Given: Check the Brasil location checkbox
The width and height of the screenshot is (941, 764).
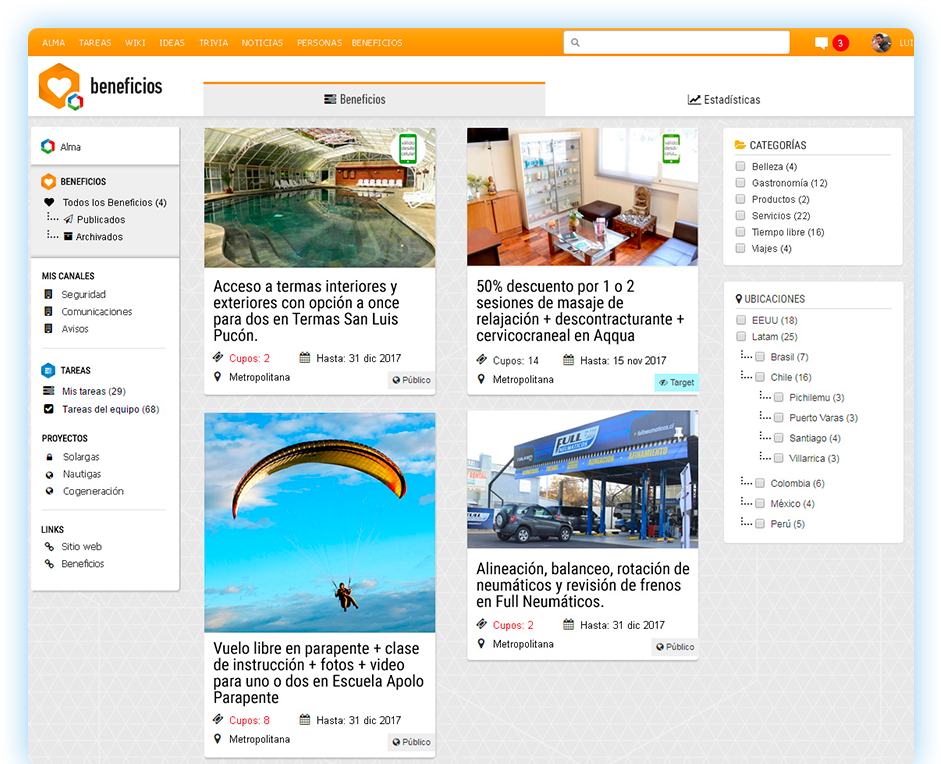Looking at the screenshot, I should (x=760, y=357).
